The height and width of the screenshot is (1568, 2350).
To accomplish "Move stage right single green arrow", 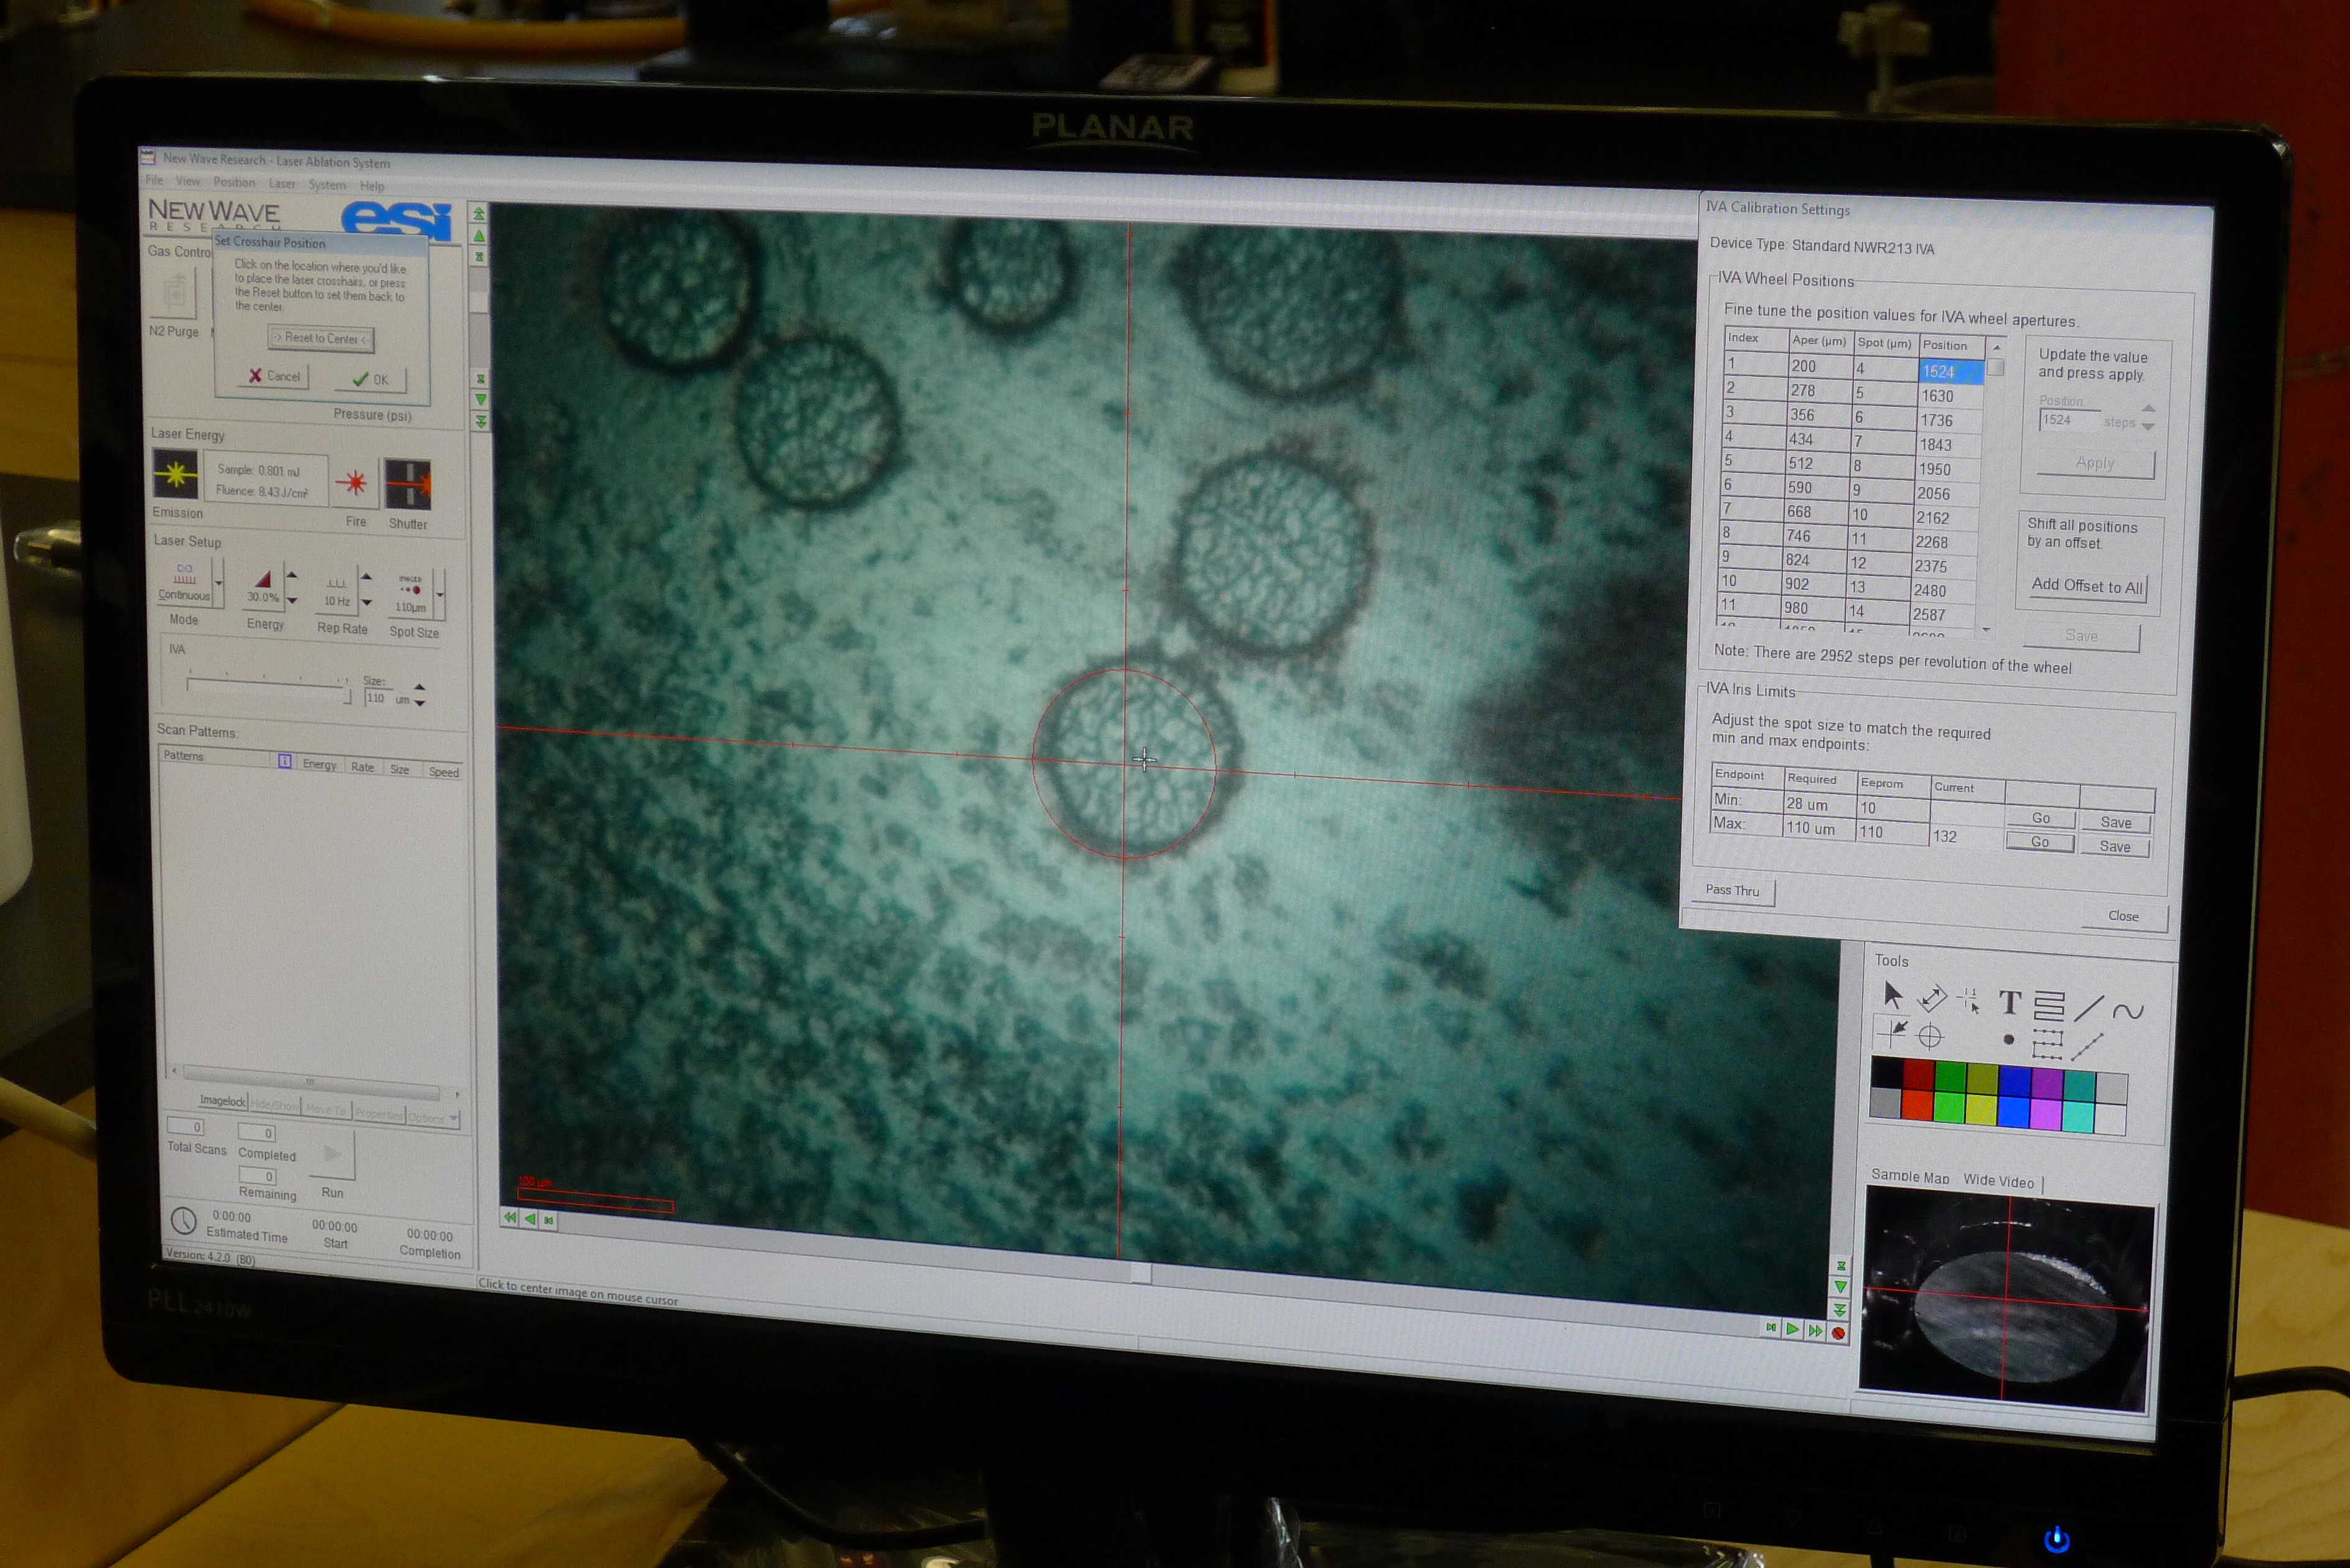I will [1793, 1329].
